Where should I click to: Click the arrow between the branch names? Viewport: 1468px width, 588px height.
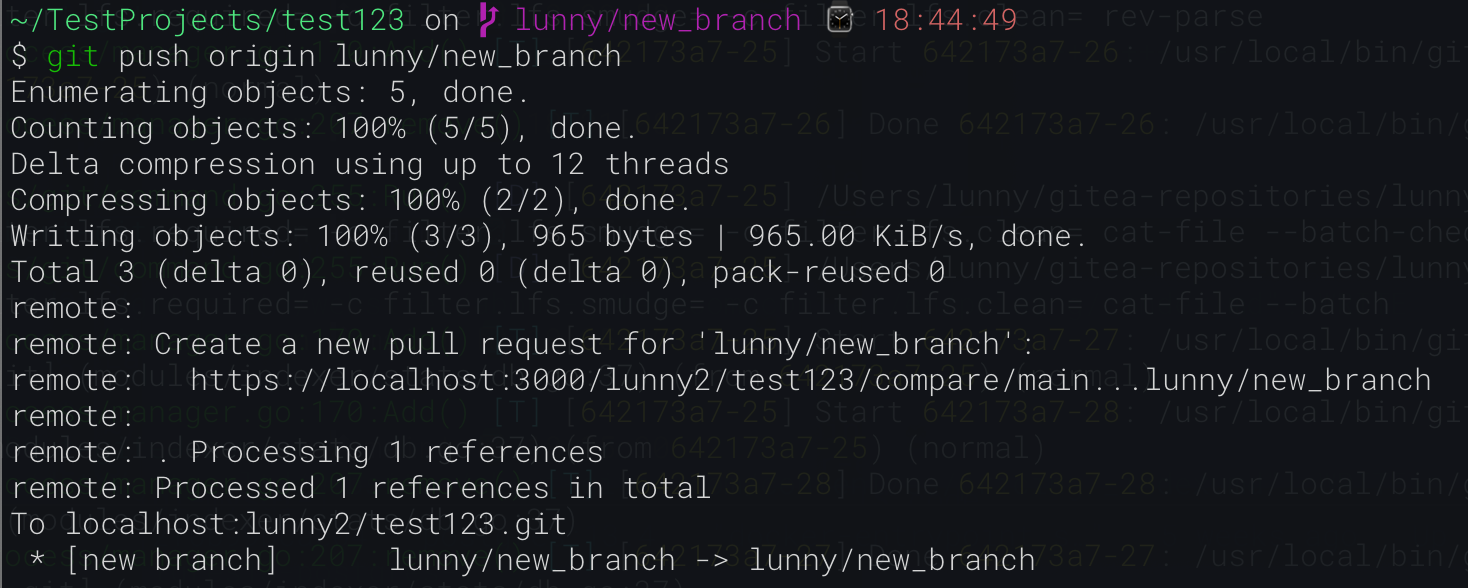click(x=712, y=560)
